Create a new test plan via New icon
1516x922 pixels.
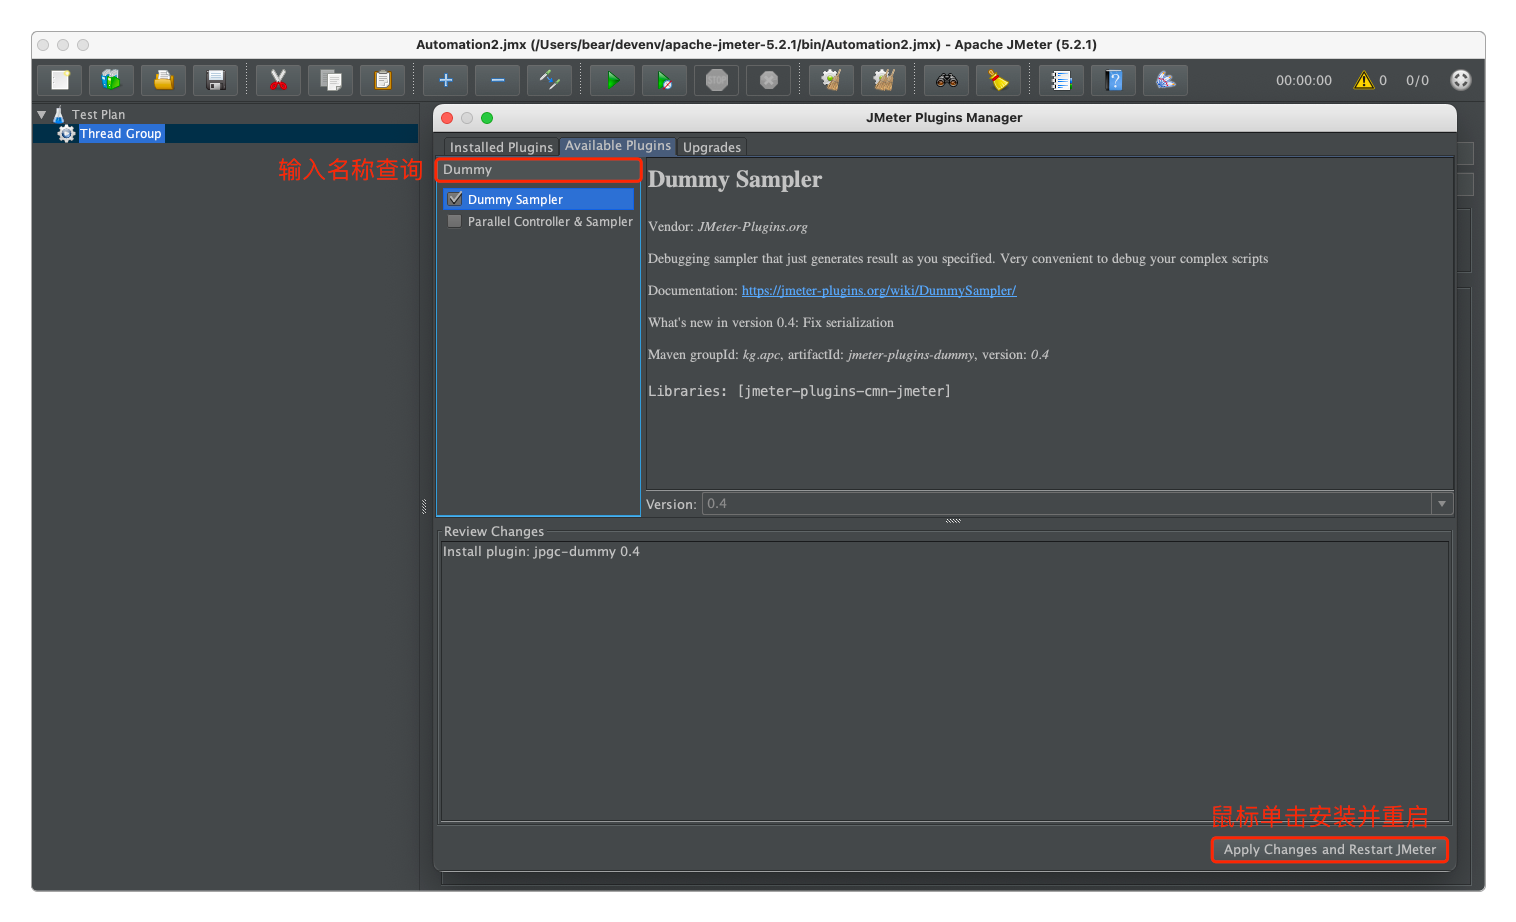60,80
